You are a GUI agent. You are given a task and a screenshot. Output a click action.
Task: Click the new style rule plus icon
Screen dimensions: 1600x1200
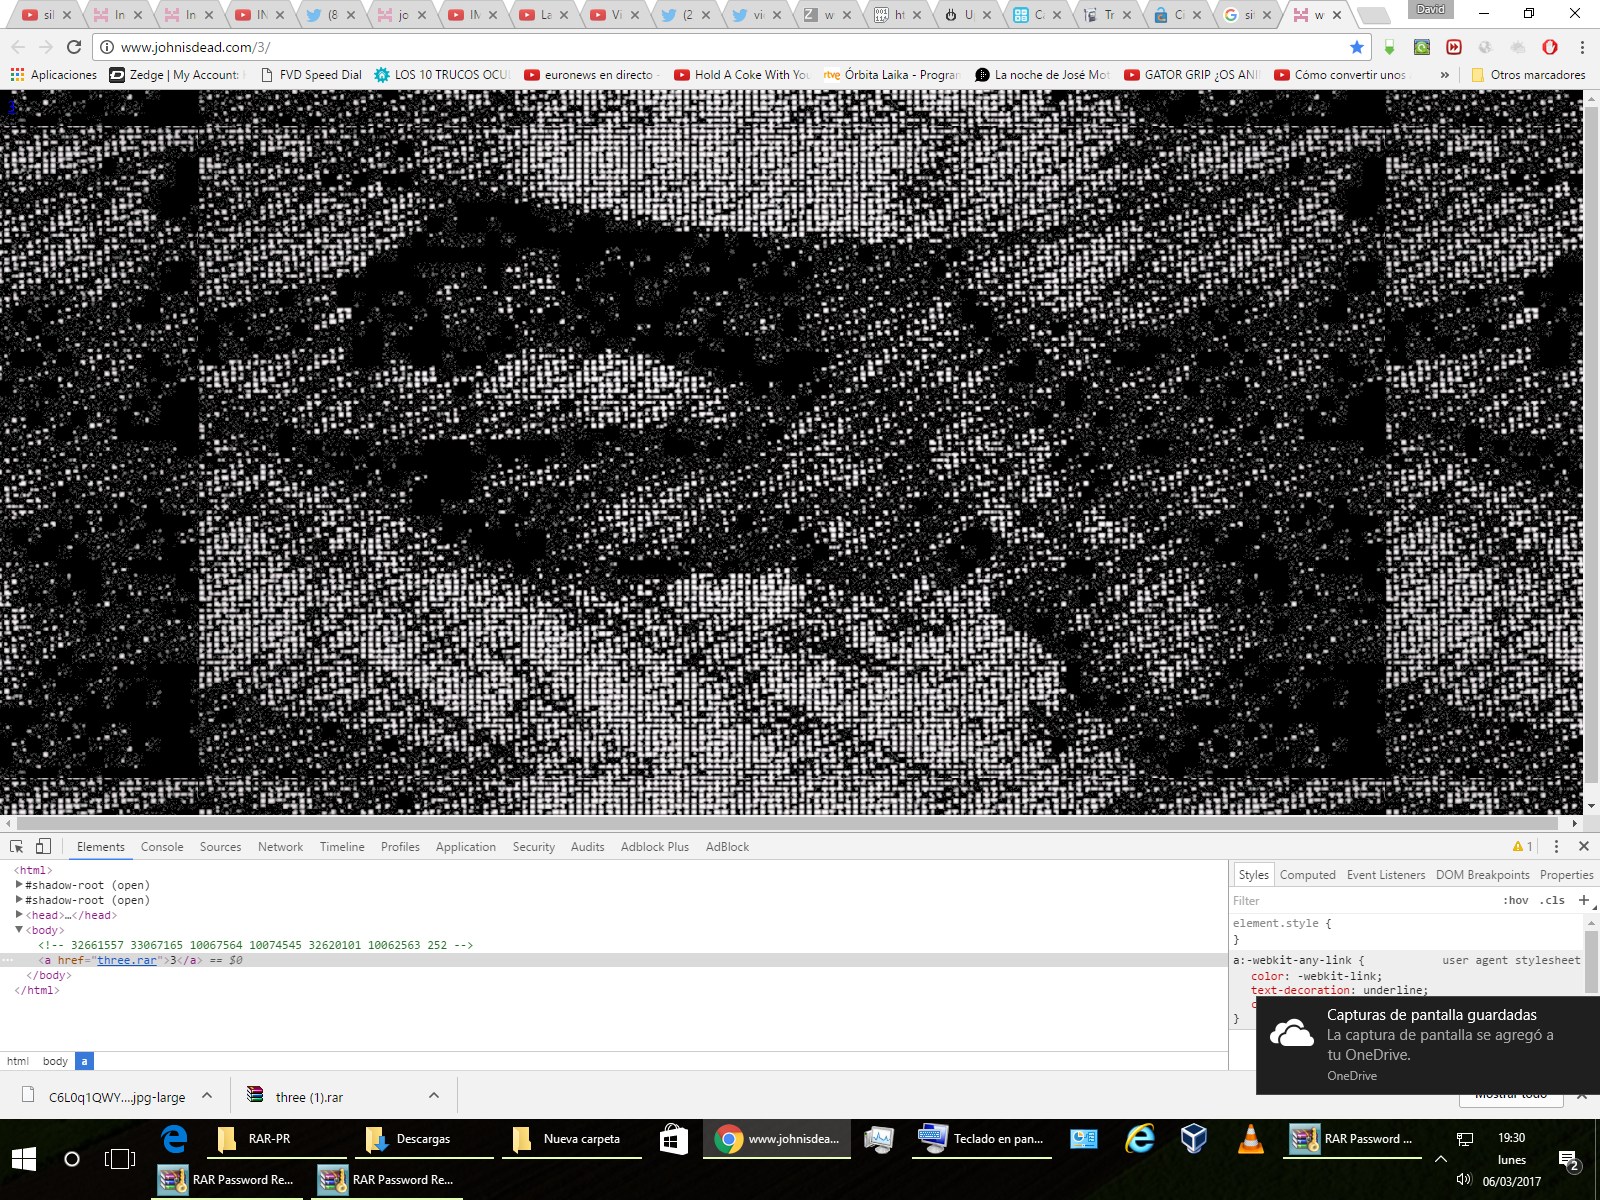tap(1583, 900)
